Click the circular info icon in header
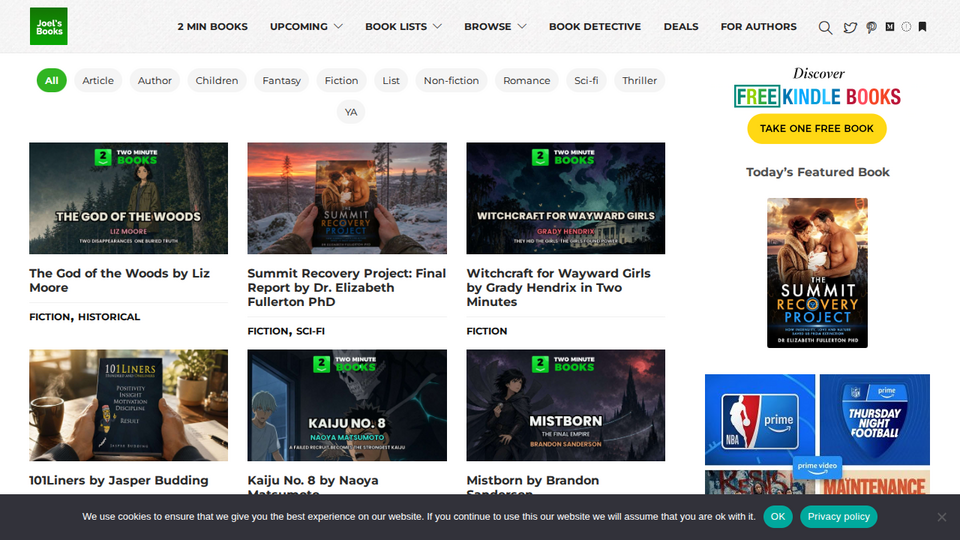 [x=906, y=26]
